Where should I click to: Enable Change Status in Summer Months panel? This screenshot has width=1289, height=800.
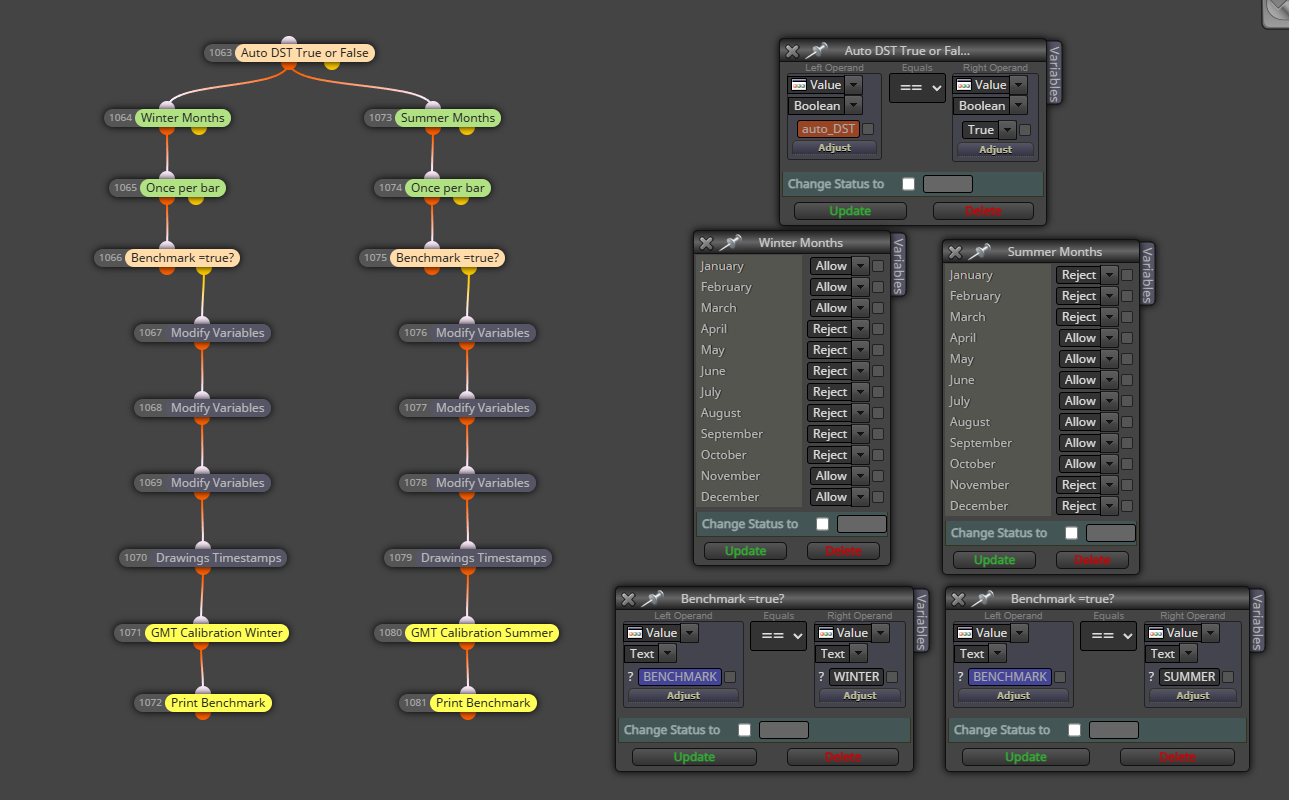[1071, 533]
